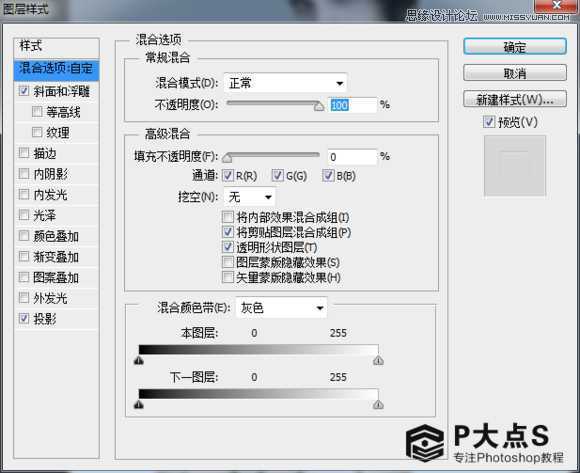Click the 填充不透明度 slider handle

click(227, 159)
